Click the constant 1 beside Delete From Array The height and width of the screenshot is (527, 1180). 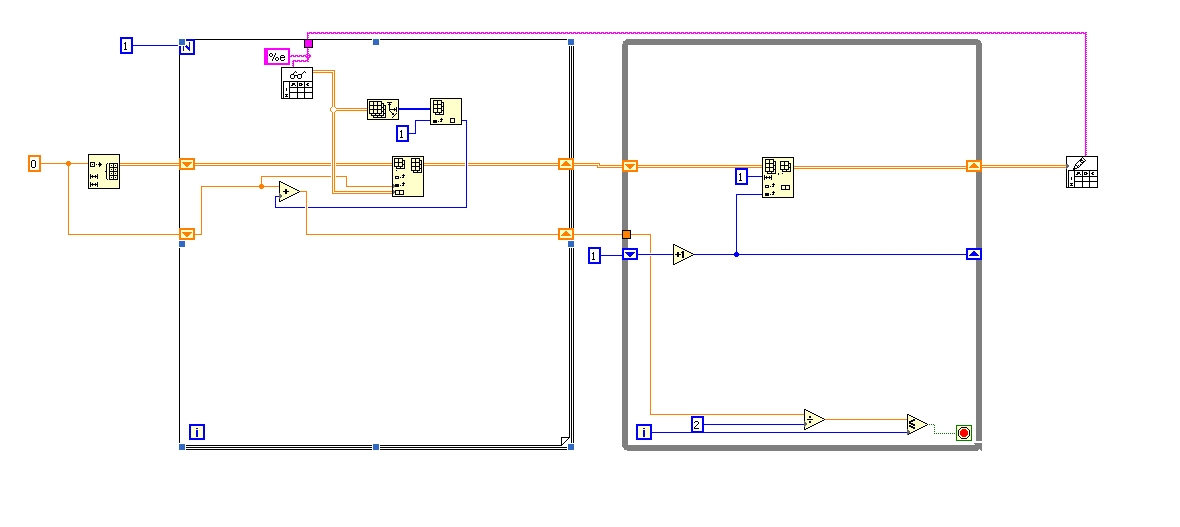742,177
